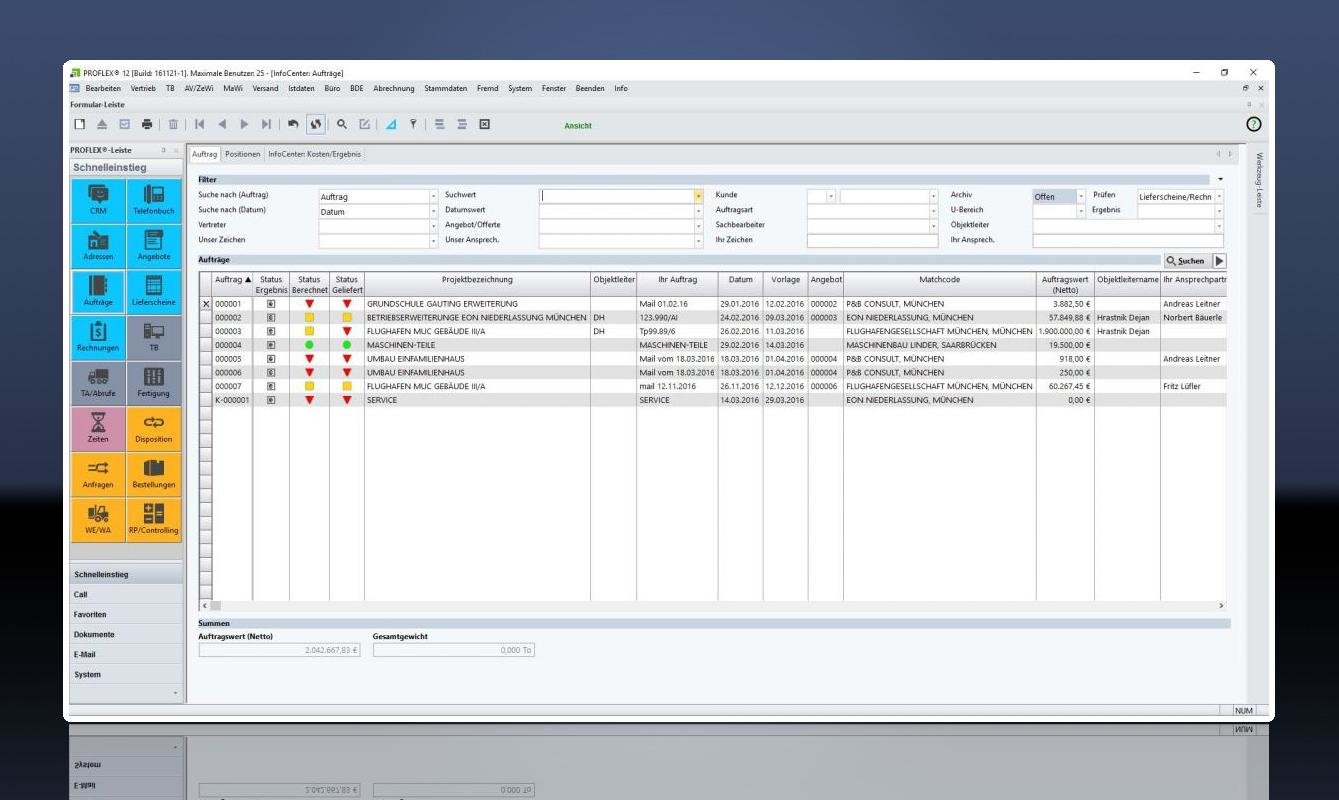Open the Werkzeug-Leiste side panel tab

pos(1261,180)
